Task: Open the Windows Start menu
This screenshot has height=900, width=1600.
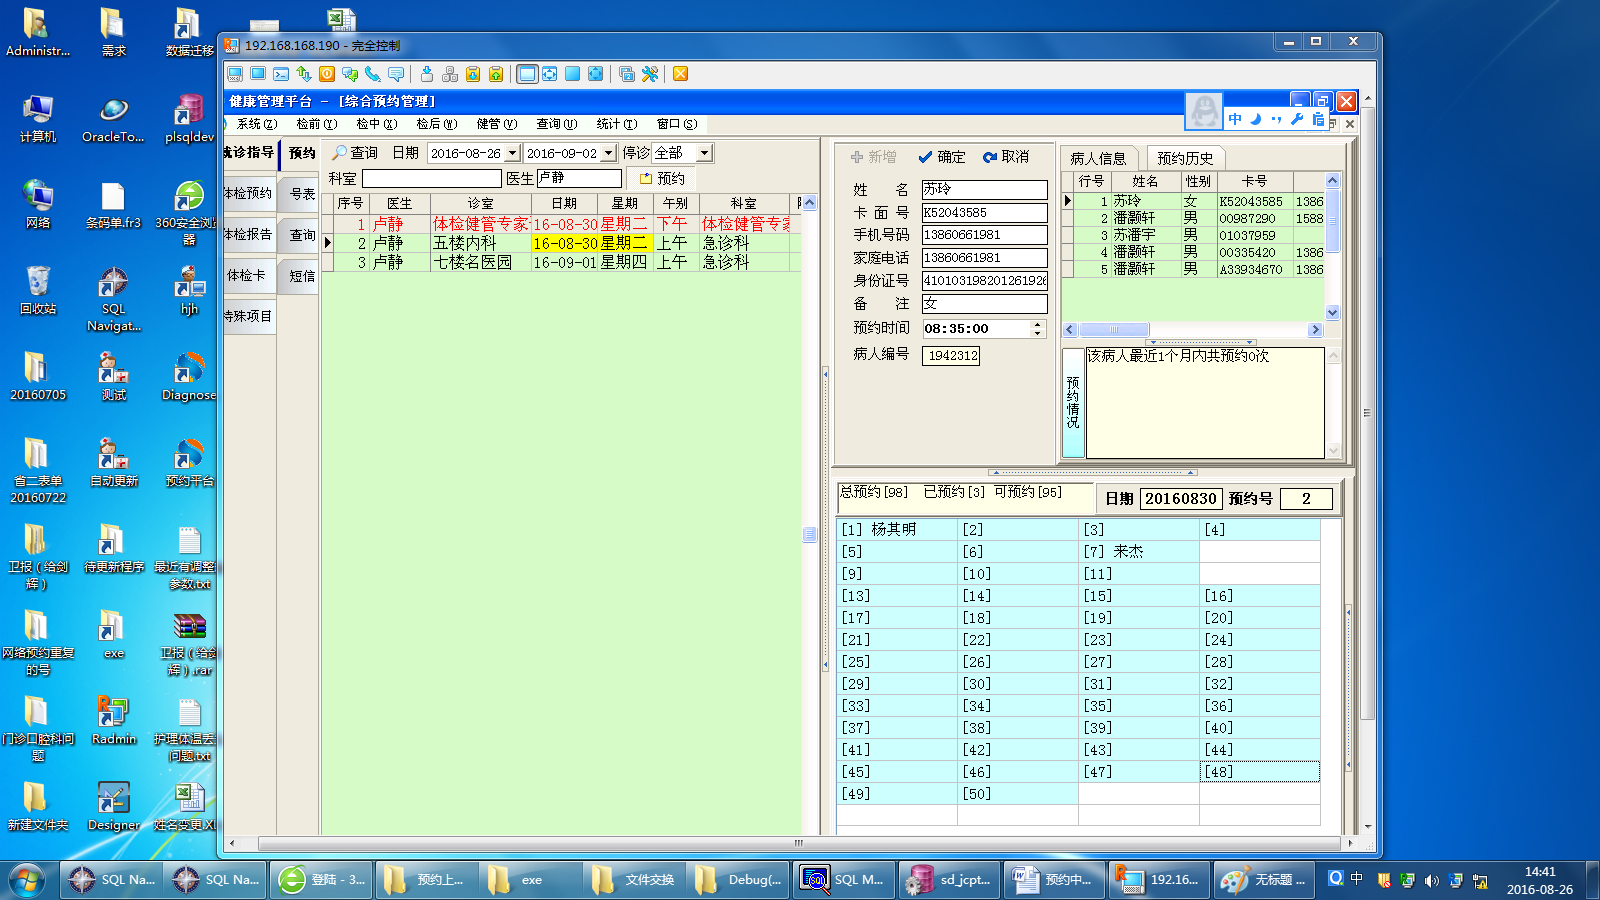Action: pyautogui.click(x=27, y=880)
